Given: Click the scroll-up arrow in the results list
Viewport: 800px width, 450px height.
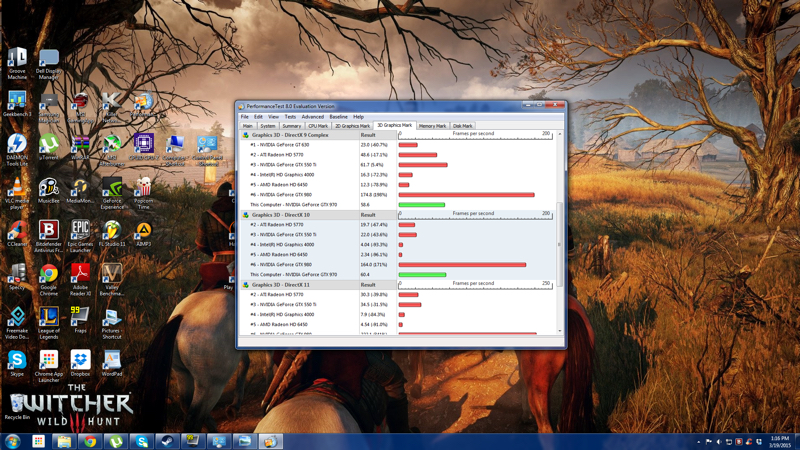Looking at the screenshot, I should pos(560,134).
